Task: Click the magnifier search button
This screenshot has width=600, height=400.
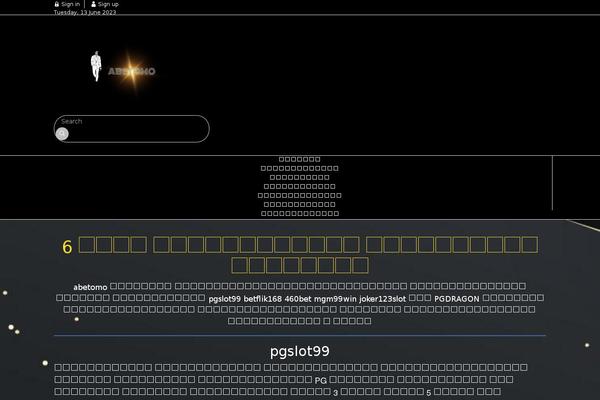Action: (x=62, y=134)
